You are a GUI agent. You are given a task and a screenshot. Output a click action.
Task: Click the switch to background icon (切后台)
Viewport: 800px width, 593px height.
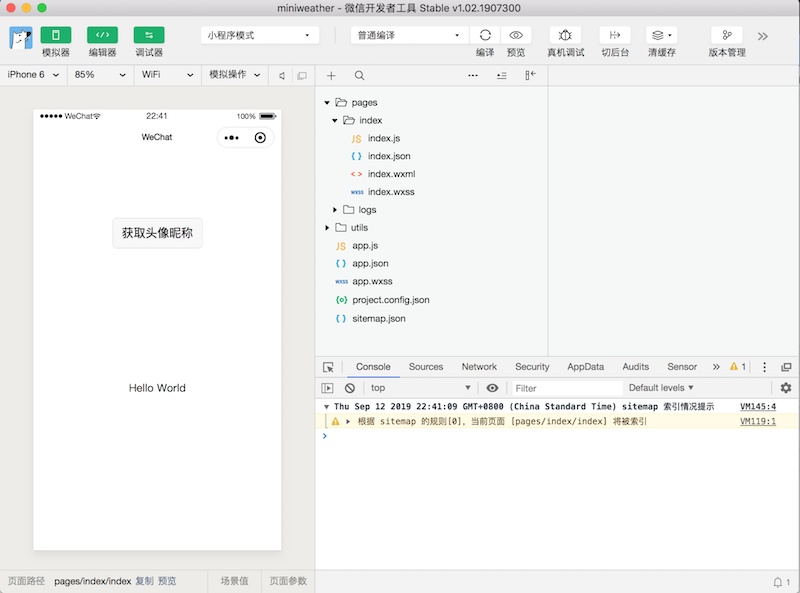click(x=615, y=35)
